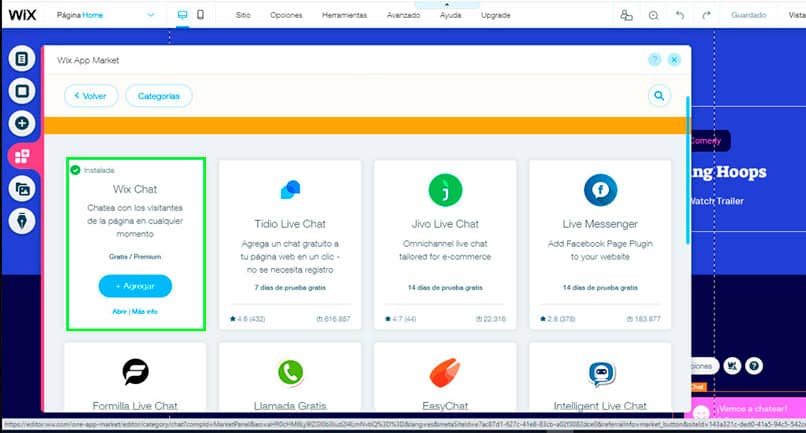
Task: Switch to mobile editor view
Action: pos(200,15)
